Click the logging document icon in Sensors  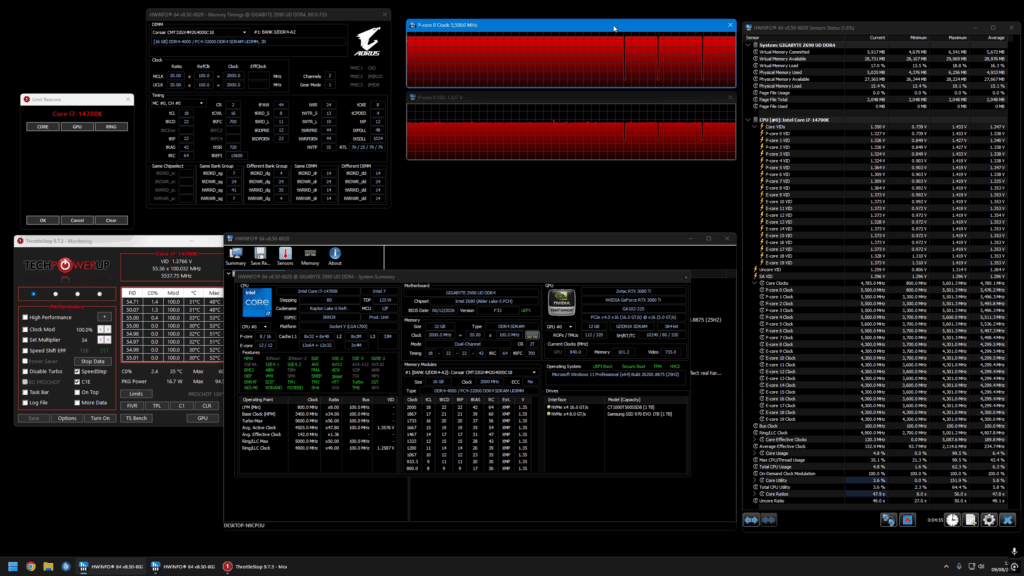(971, 520)
